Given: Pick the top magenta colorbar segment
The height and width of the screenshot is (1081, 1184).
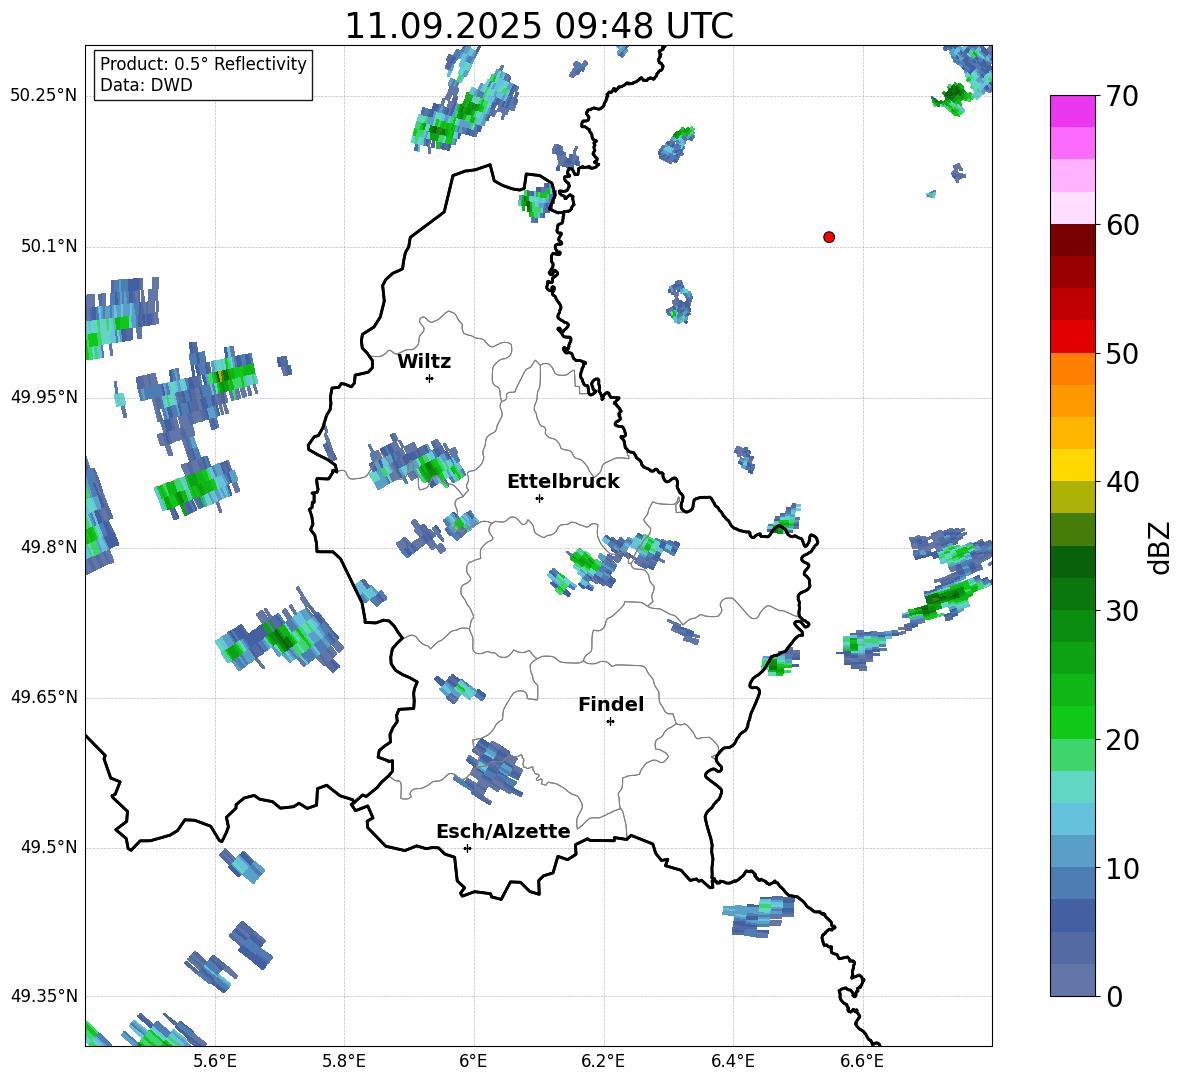Looking at the screenshot, I should (x=1073, y=111).
